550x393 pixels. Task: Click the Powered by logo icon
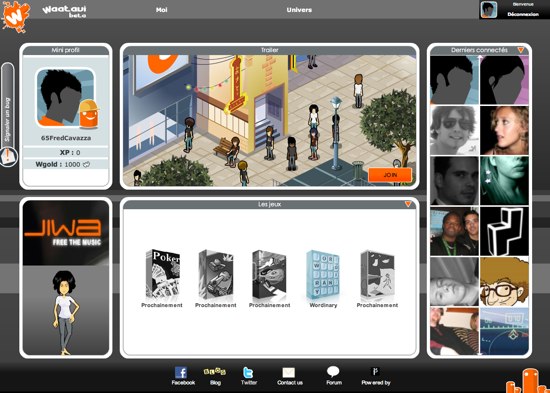(x=375, y=372)
